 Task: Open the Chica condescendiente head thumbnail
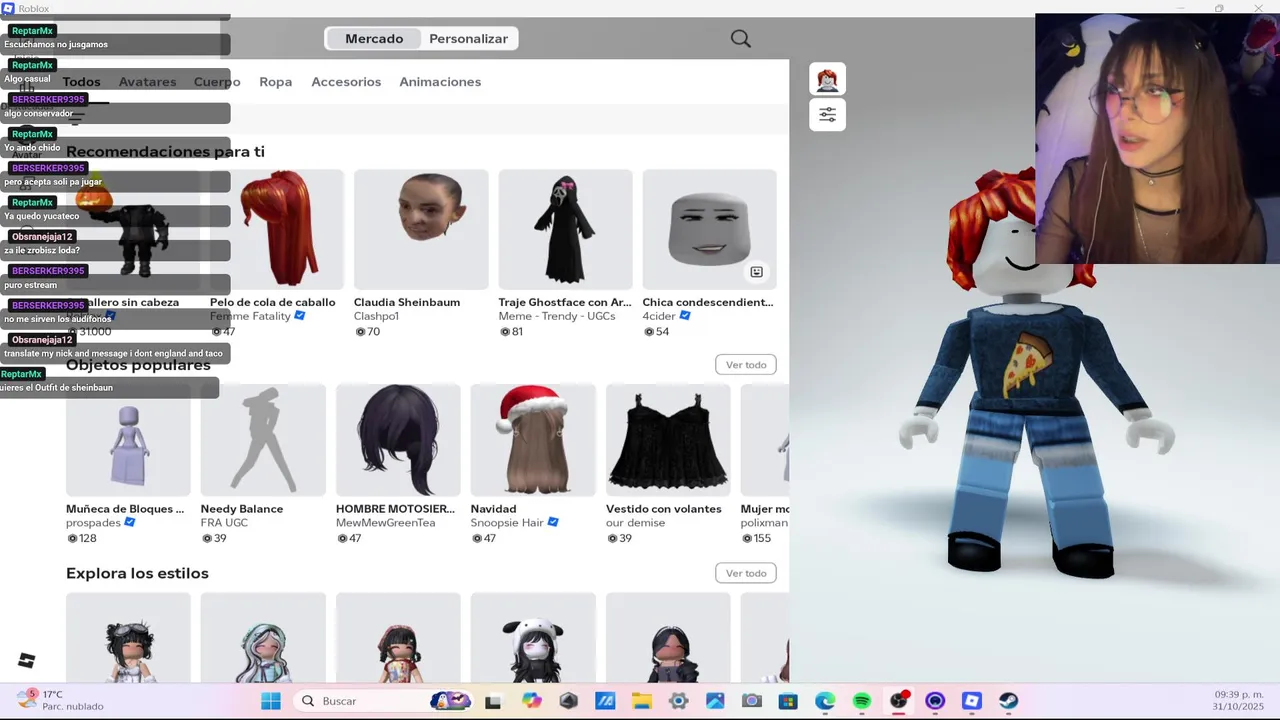(709, 229)
